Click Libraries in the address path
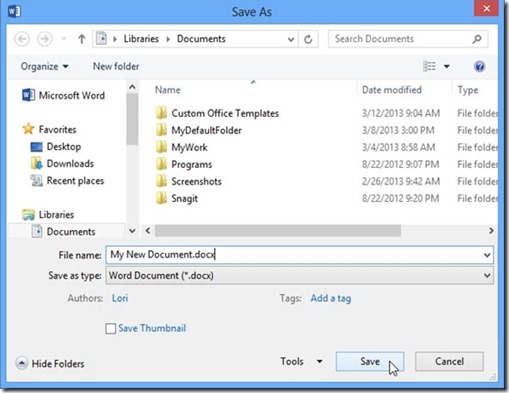Image resolution: width=509 pixels, height=393 pixels. click(x=141, y=39)
